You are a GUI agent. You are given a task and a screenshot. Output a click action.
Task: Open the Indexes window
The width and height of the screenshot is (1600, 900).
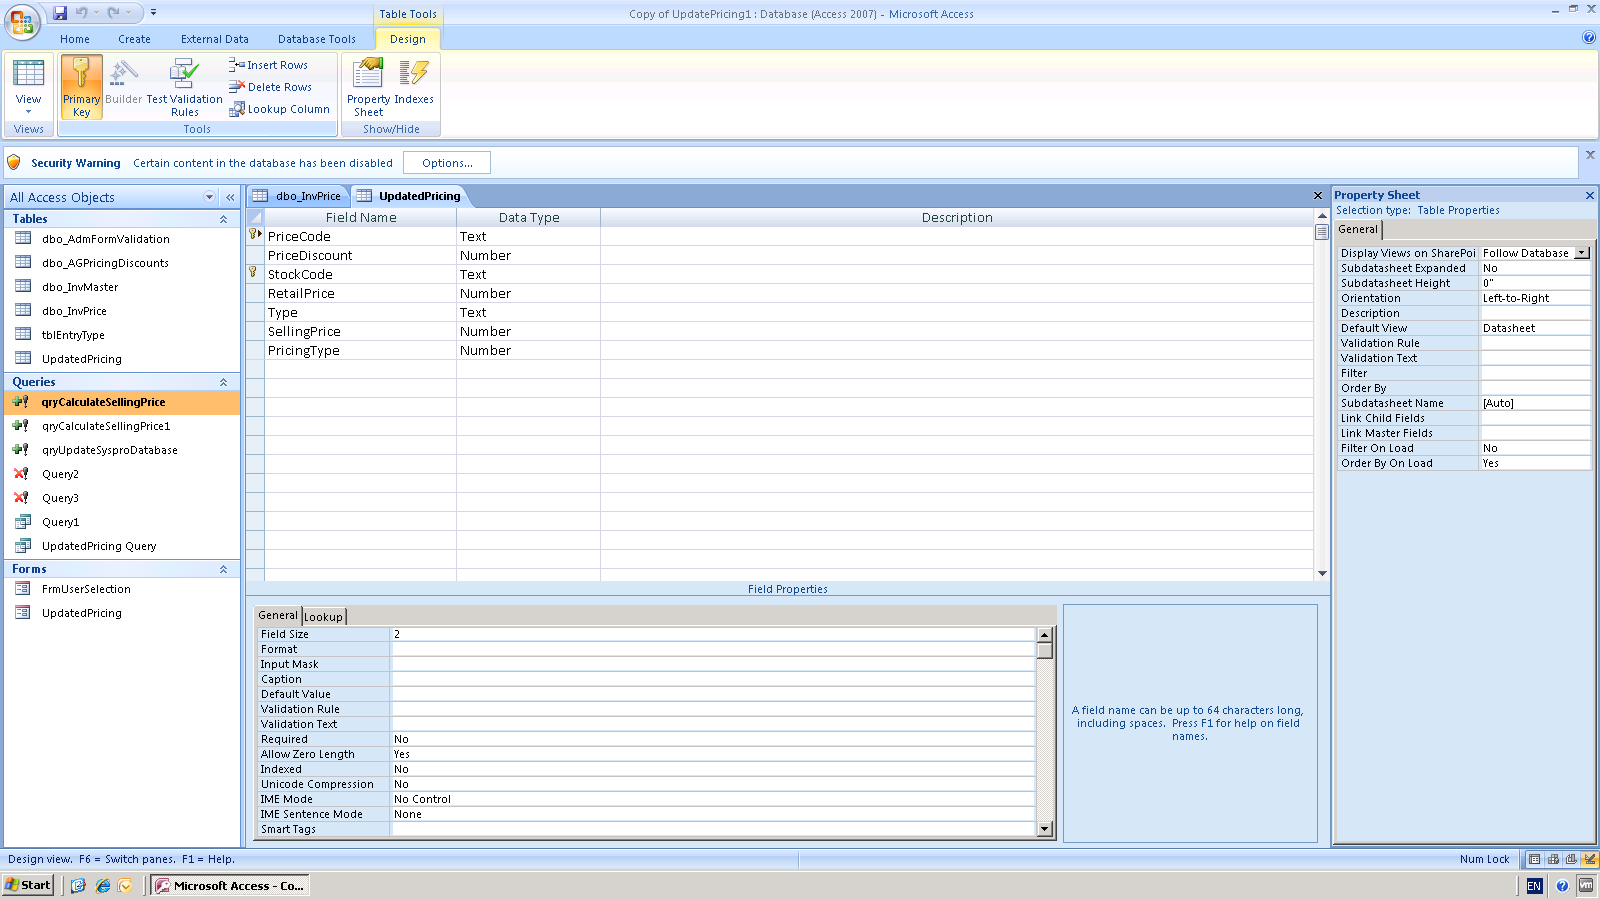(414, 82)
